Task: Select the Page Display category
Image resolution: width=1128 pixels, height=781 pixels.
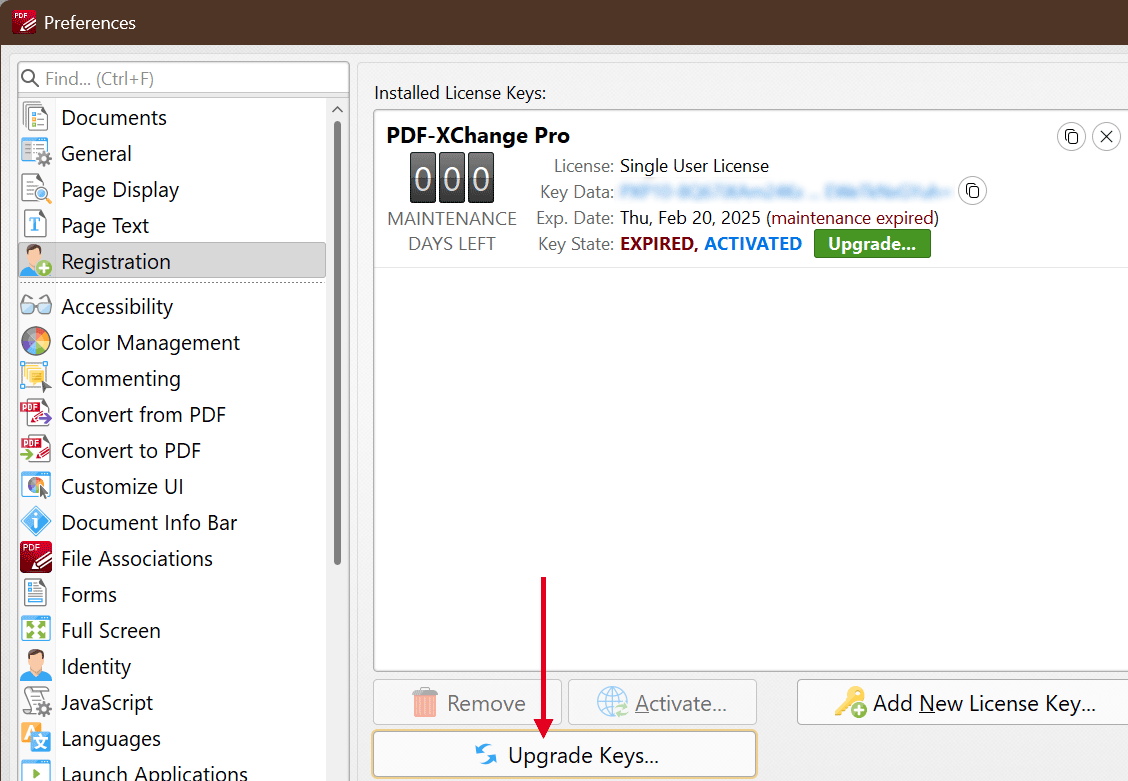Action: point(172,189)
